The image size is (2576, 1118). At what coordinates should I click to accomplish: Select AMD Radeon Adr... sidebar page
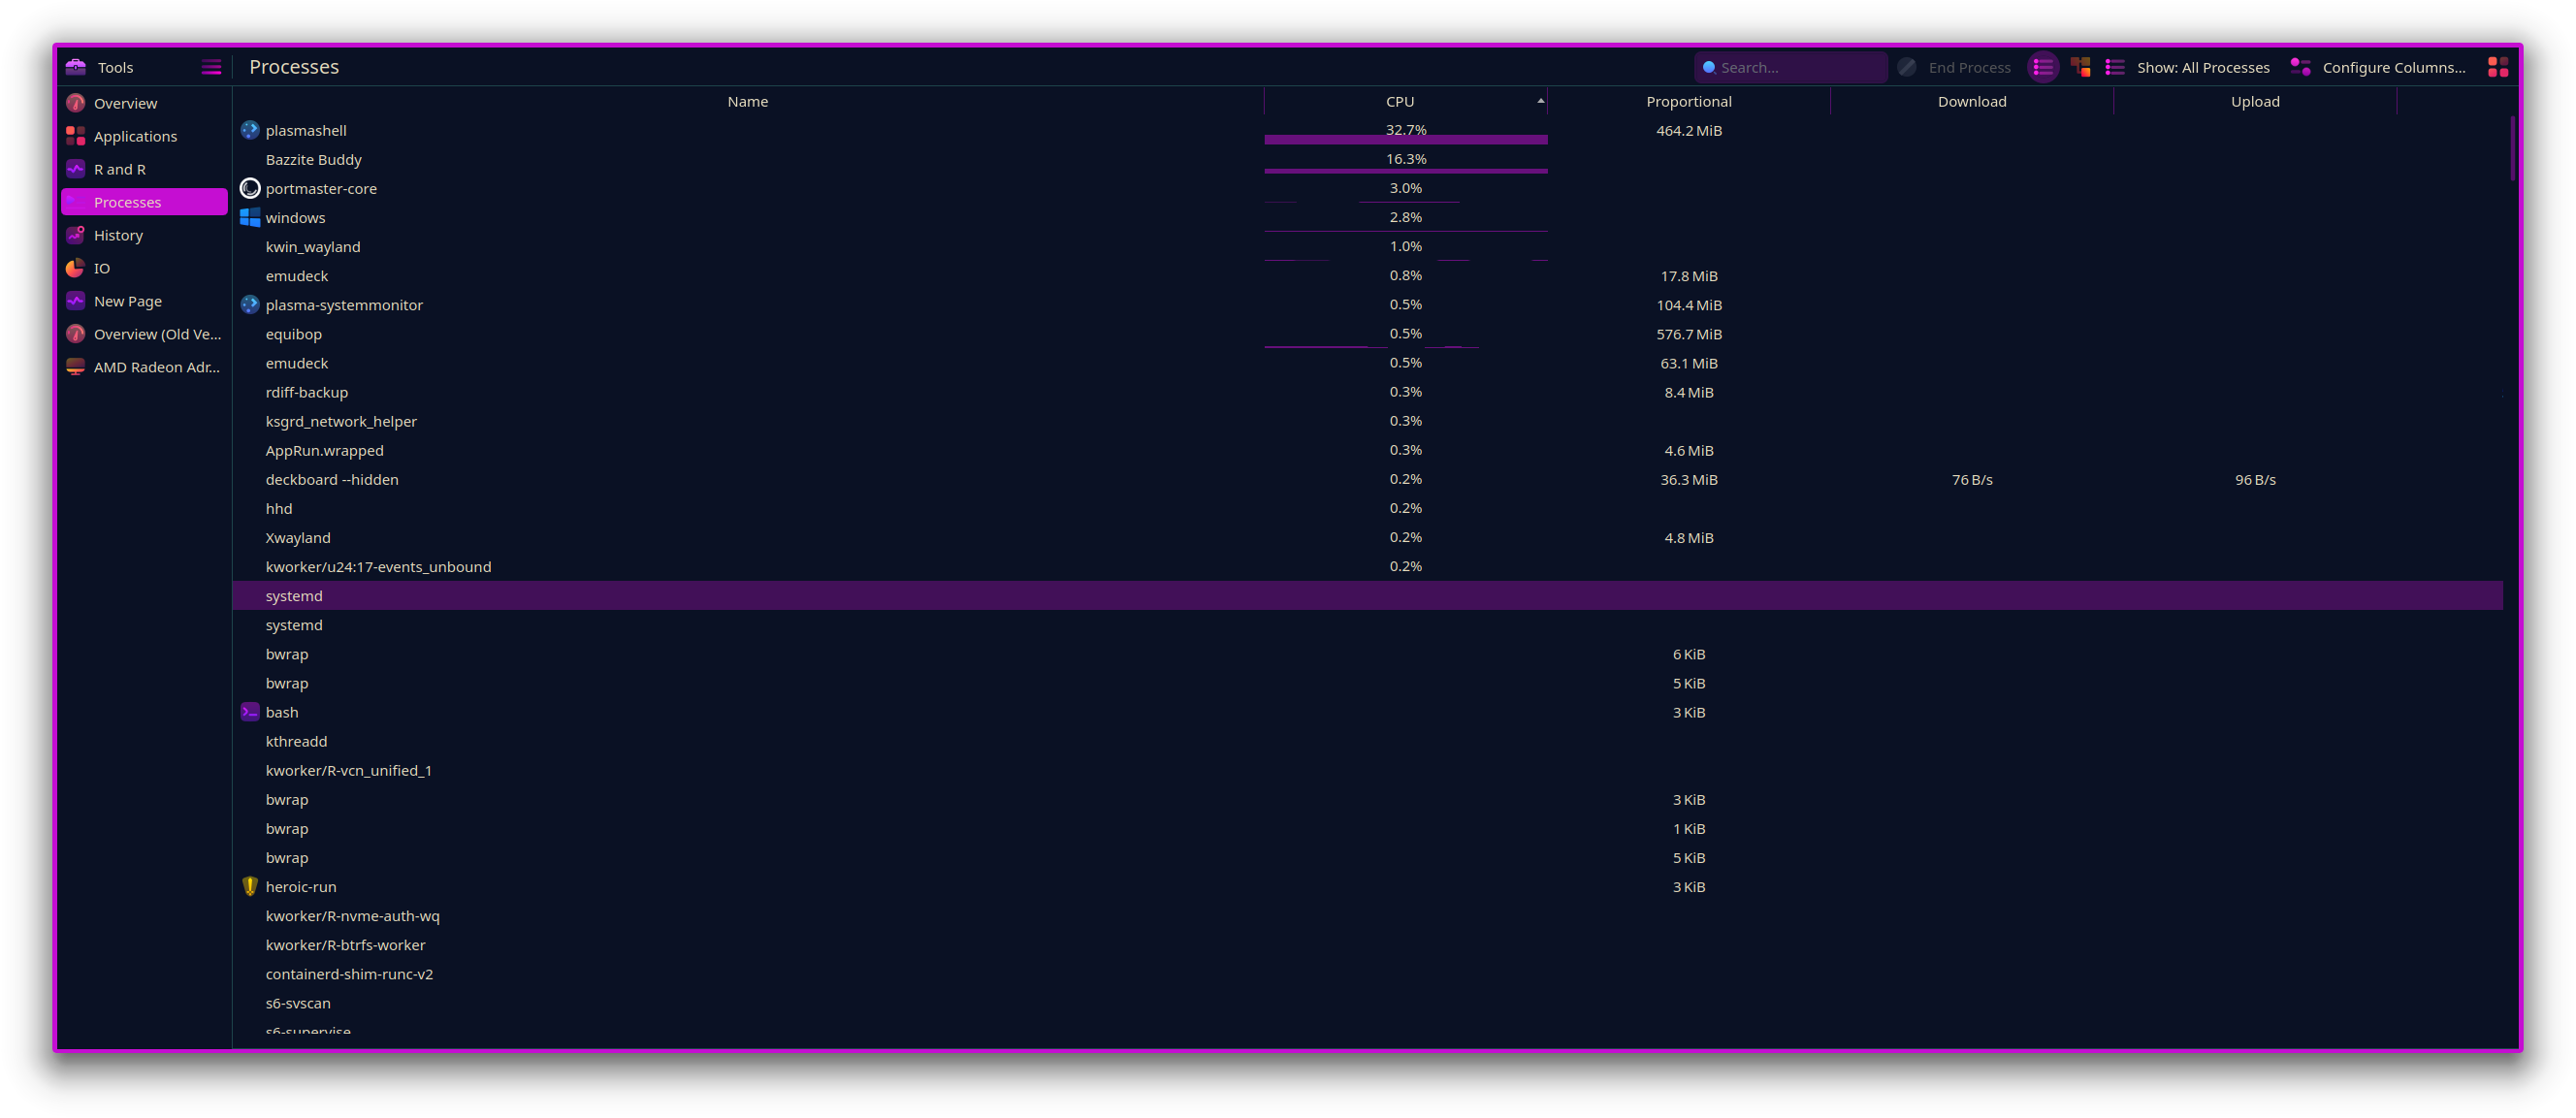tap(156, 367)
